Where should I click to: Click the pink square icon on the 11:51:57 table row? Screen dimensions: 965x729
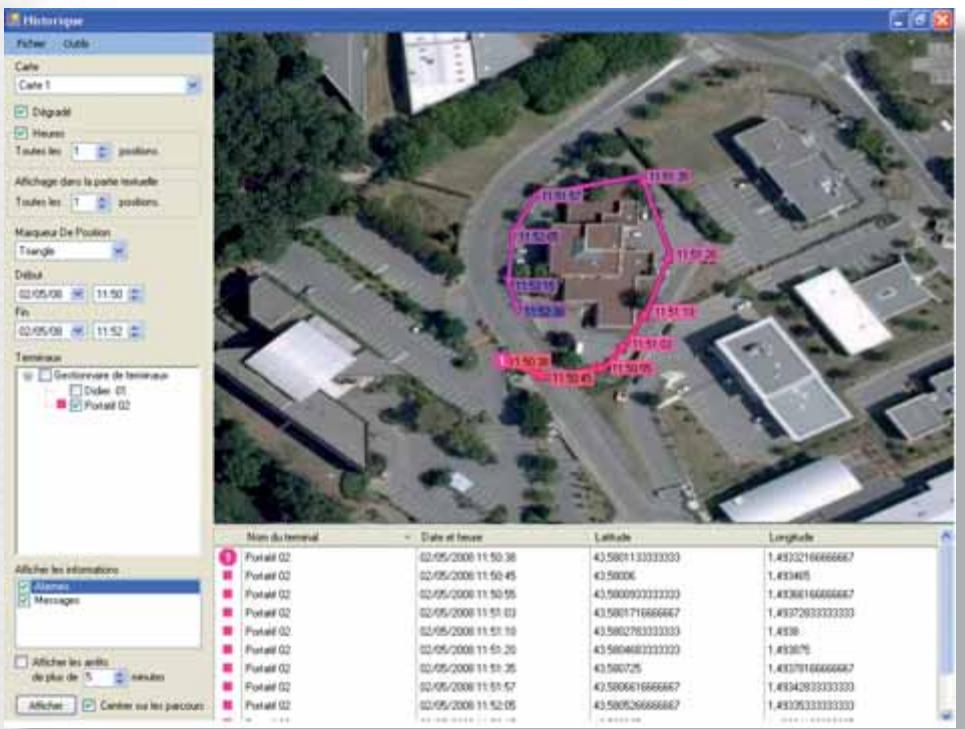coord(228,687)
